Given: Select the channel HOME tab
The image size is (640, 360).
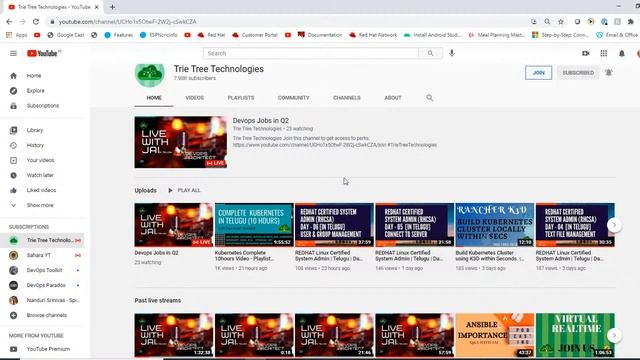Looking at the screenshot, I should coord(154,98).
